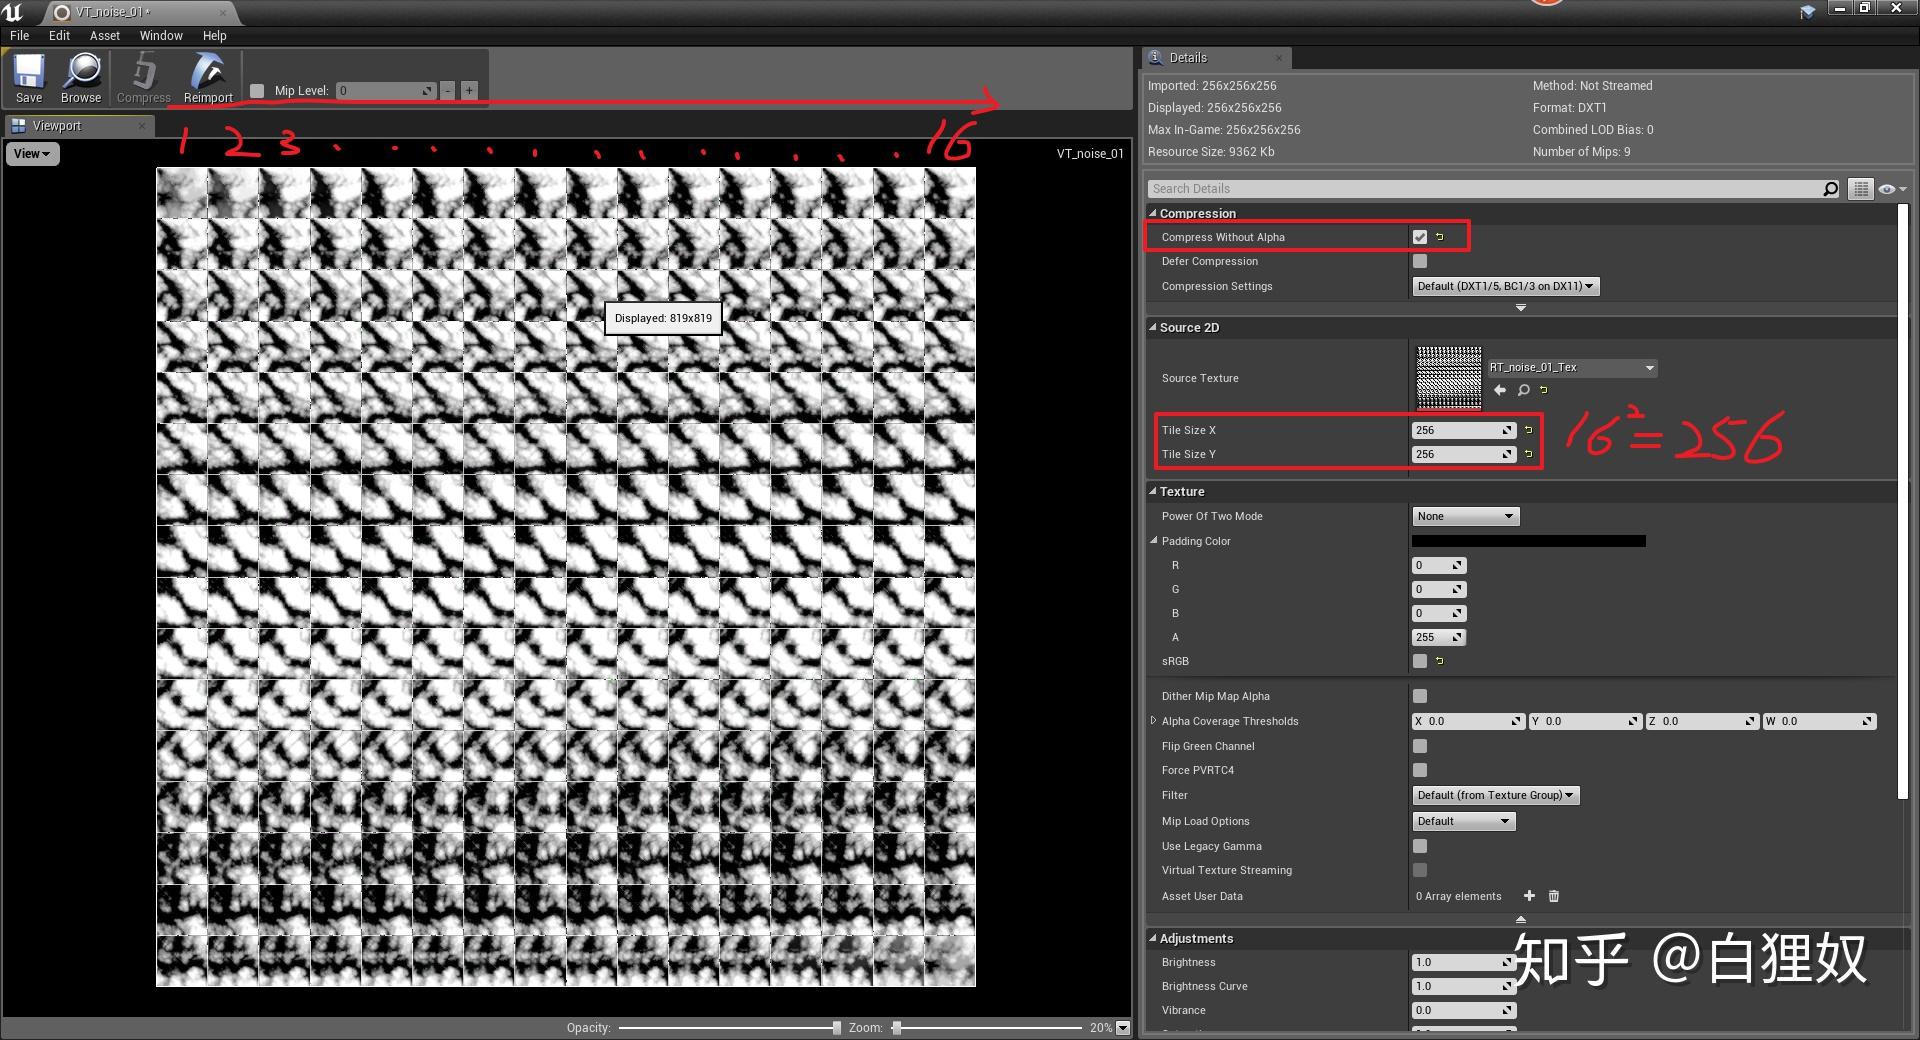Open the Asset menu

click(104, 35)
